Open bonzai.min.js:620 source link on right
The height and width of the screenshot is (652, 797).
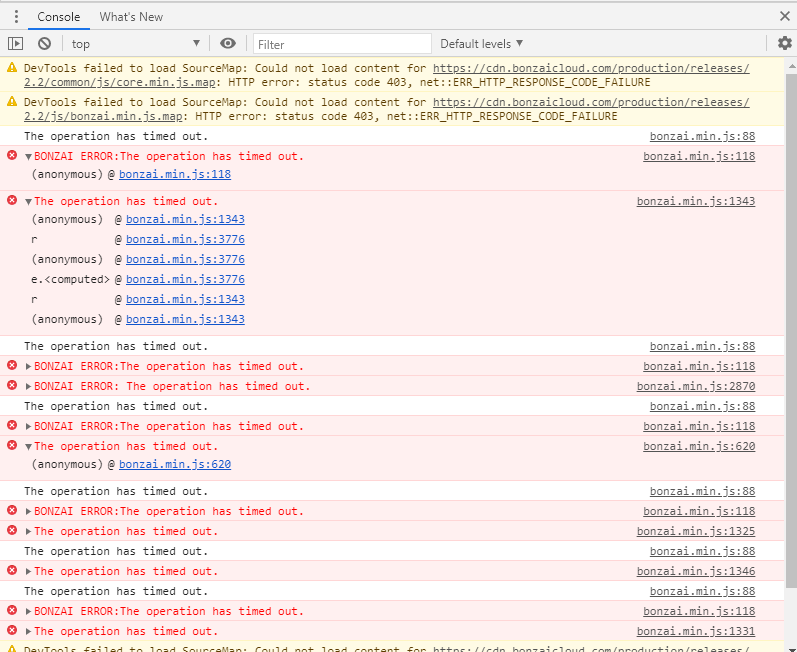699,446
